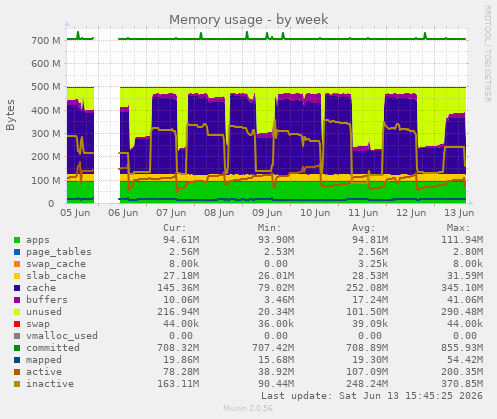The image size is (497, 419).
Task: Click the active average value 107.09M
Action: click(x=367, y=372)
